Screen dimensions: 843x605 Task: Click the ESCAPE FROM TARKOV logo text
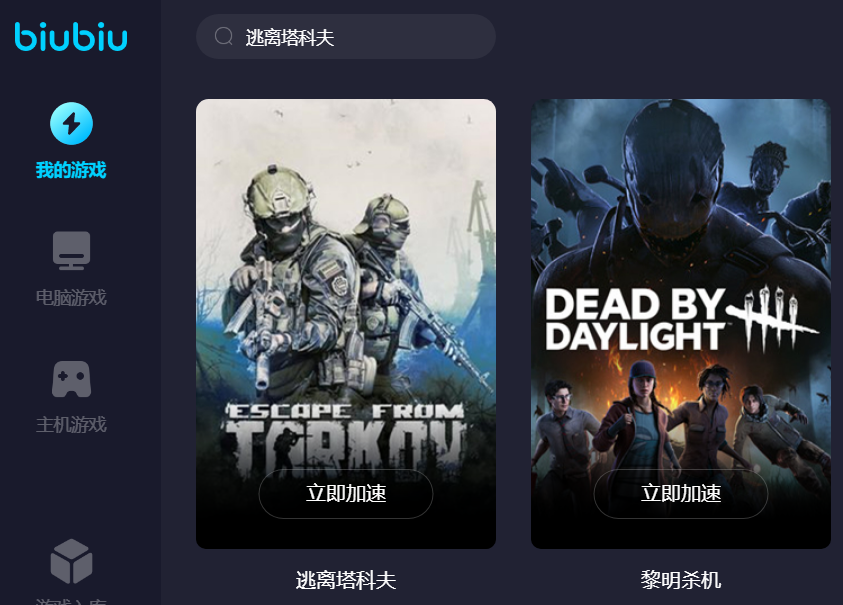pyautogui.click(x=345, y=438)
